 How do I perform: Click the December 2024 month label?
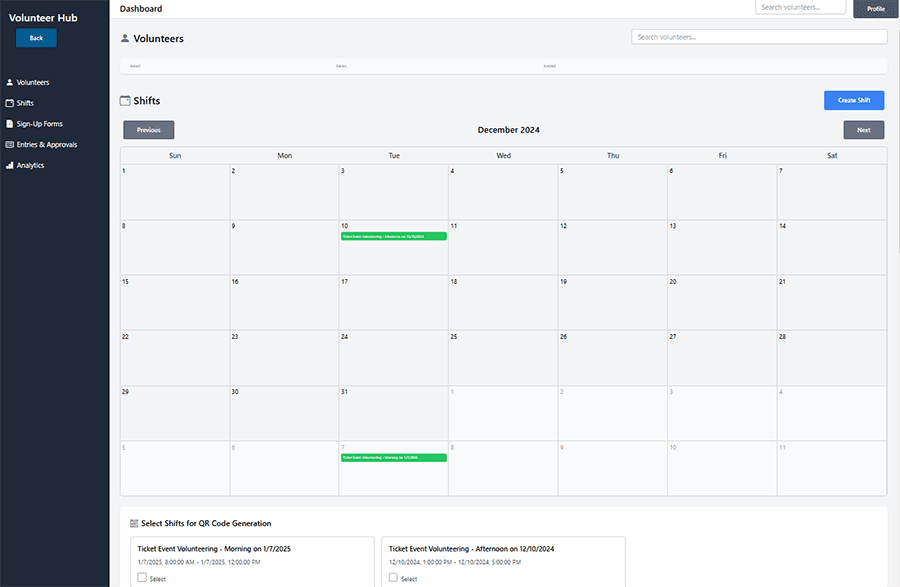pos(509,130)
